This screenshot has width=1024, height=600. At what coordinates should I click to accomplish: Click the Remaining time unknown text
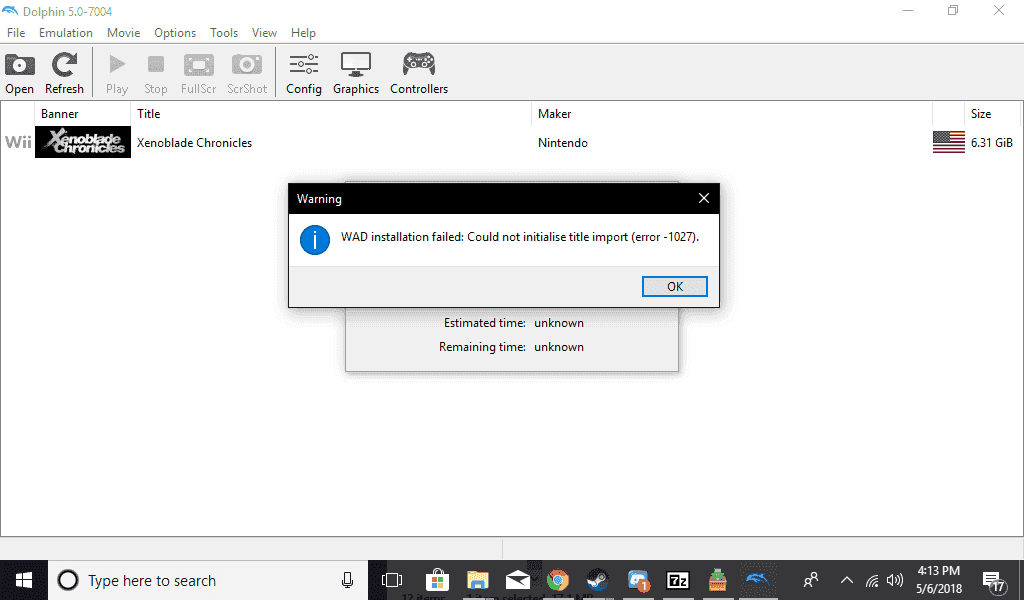pyautogui.click(x=511, y=347)
